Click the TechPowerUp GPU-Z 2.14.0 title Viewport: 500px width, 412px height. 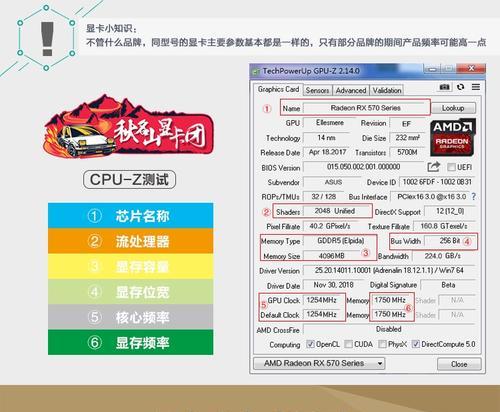[311, 71]
